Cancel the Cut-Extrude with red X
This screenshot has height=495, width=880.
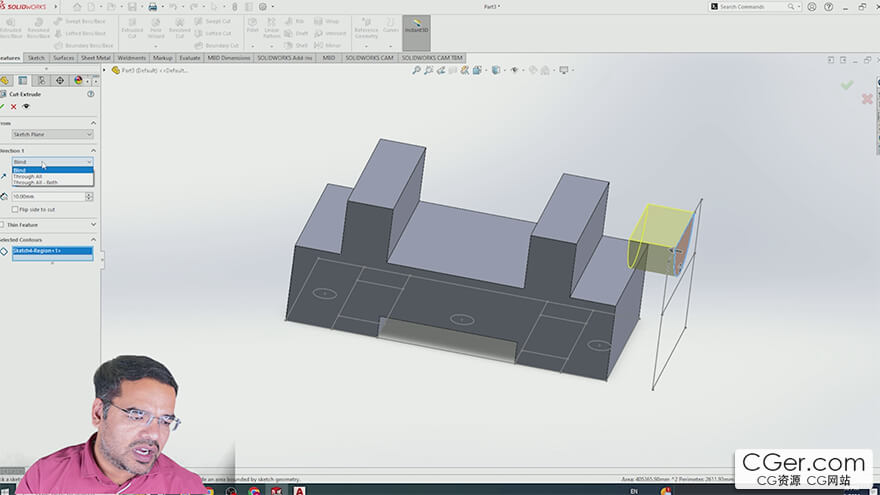(x=14, y=106)
